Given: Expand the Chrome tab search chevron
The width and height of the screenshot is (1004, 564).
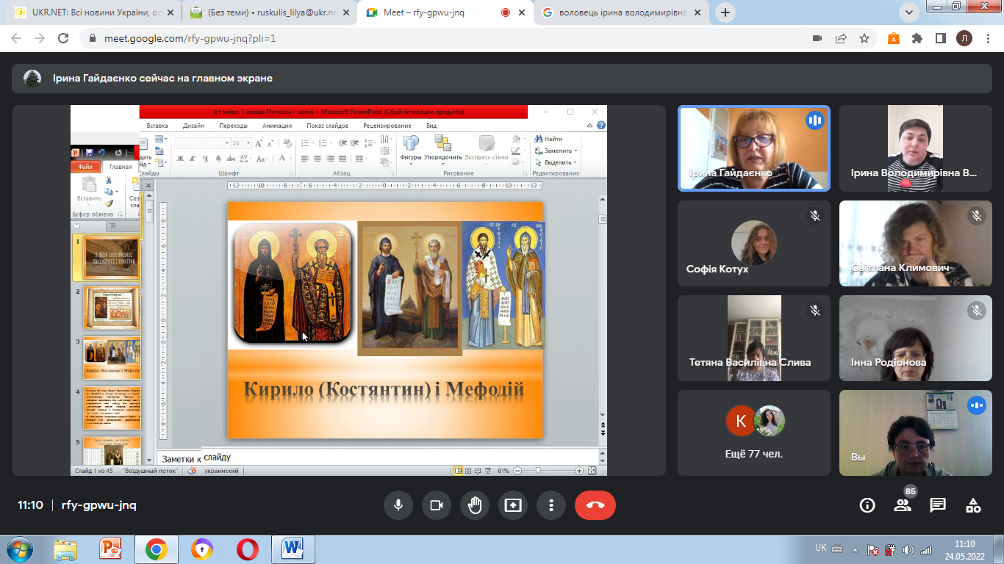Looking at the screenshot, I should click(909, 13).
